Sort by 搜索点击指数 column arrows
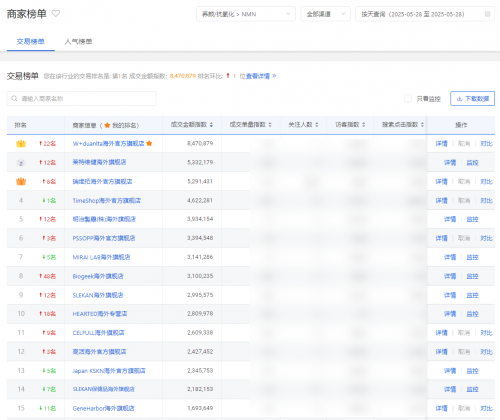This screenshot has width=500, height=420. pyautogui.click(x=422, y=125)
